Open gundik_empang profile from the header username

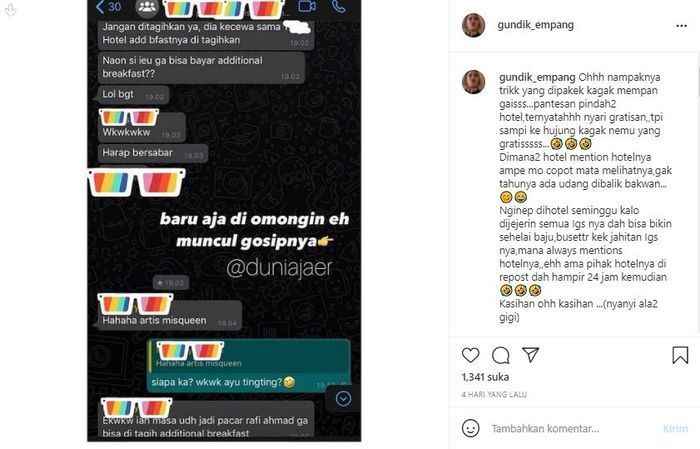[535, 25]
